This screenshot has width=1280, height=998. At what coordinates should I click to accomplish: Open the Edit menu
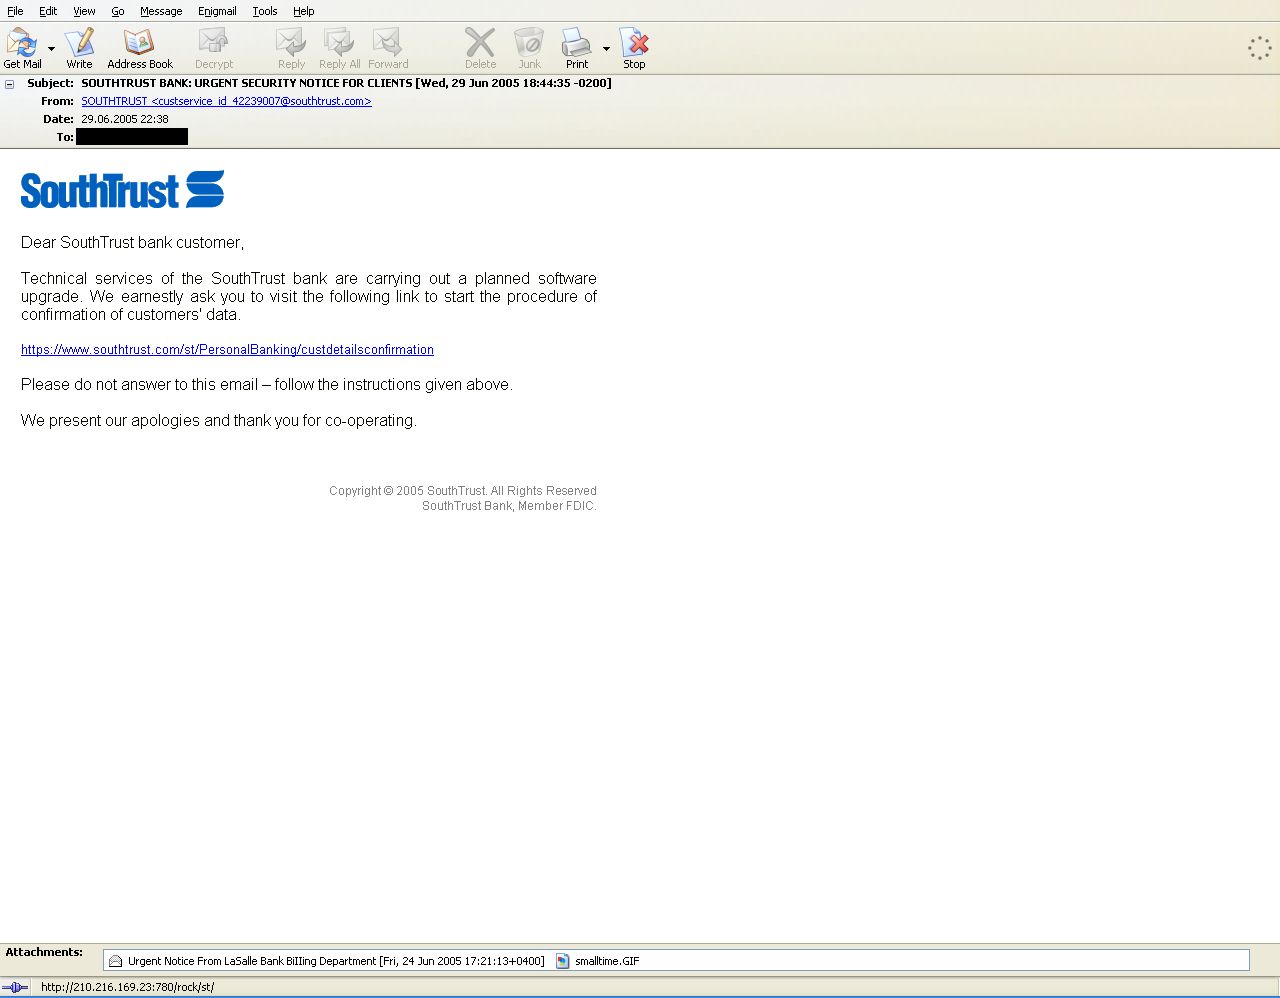(48, 11)
